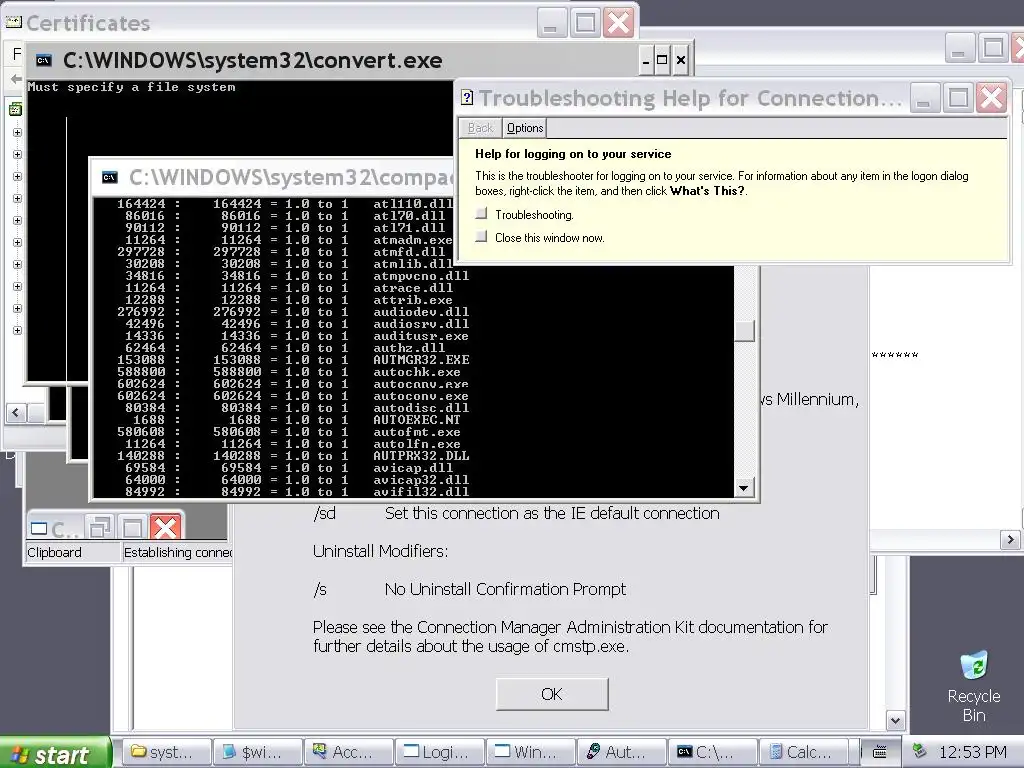
Task: Maximize the Troubleshooting Help window
Action: click(958, 99)
